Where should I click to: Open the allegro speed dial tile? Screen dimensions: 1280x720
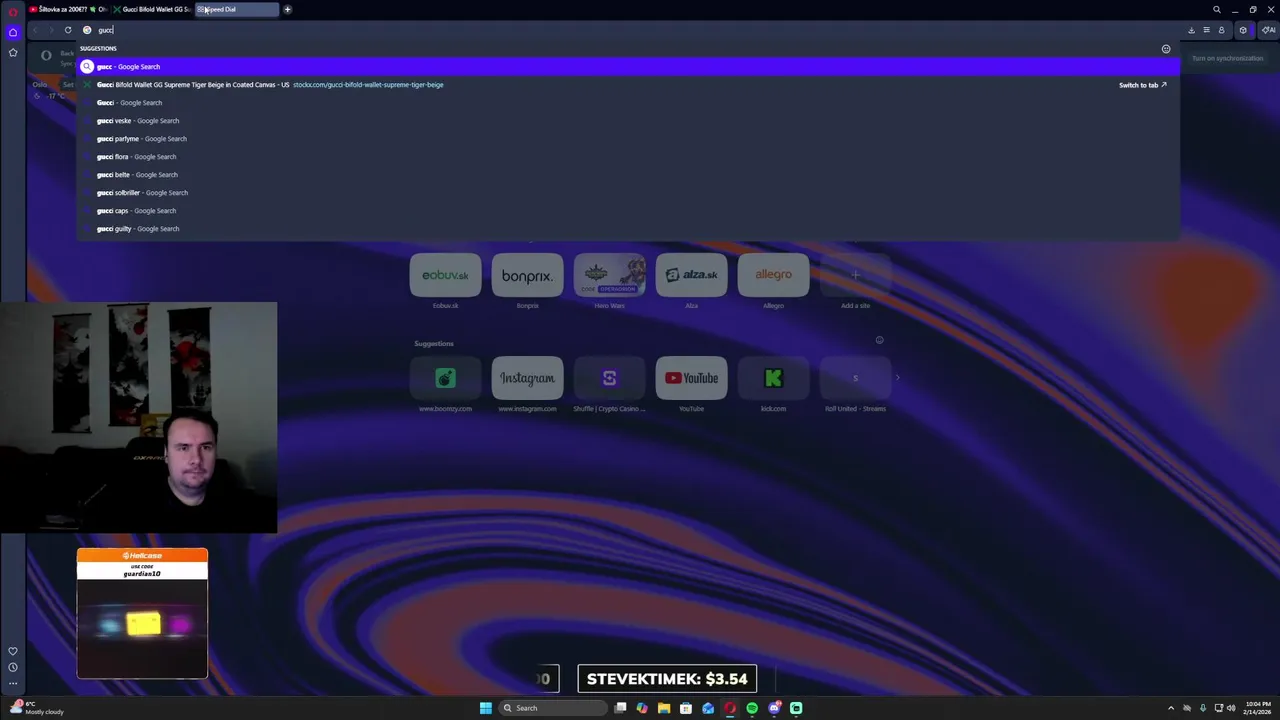773,275
